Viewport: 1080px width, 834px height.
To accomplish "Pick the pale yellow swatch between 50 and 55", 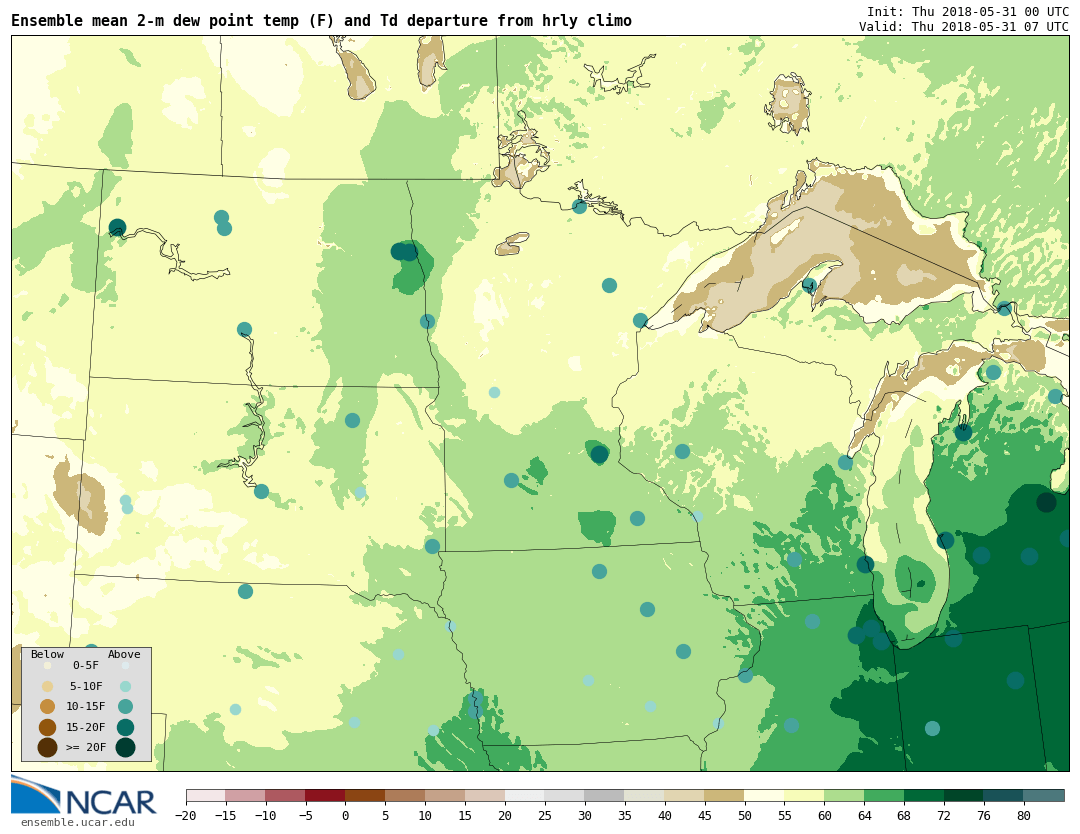I will click(x=765, y=795).
